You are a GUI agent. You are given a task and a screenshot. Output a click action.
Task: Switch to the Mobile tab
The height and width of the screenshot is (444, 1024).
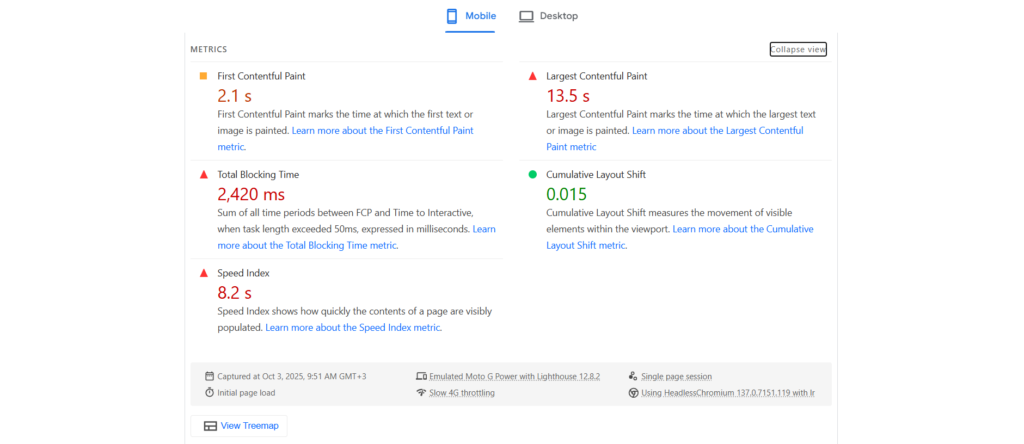[x=470, y=16]
